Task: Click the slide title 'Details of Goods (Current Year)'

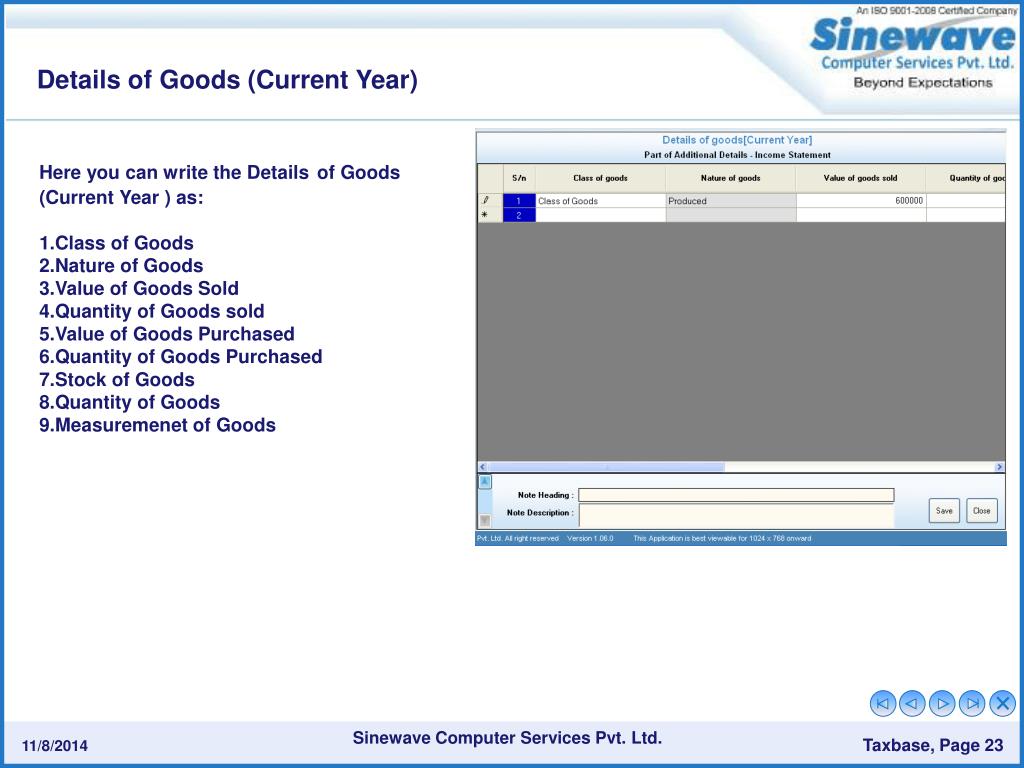Action: 227,80
